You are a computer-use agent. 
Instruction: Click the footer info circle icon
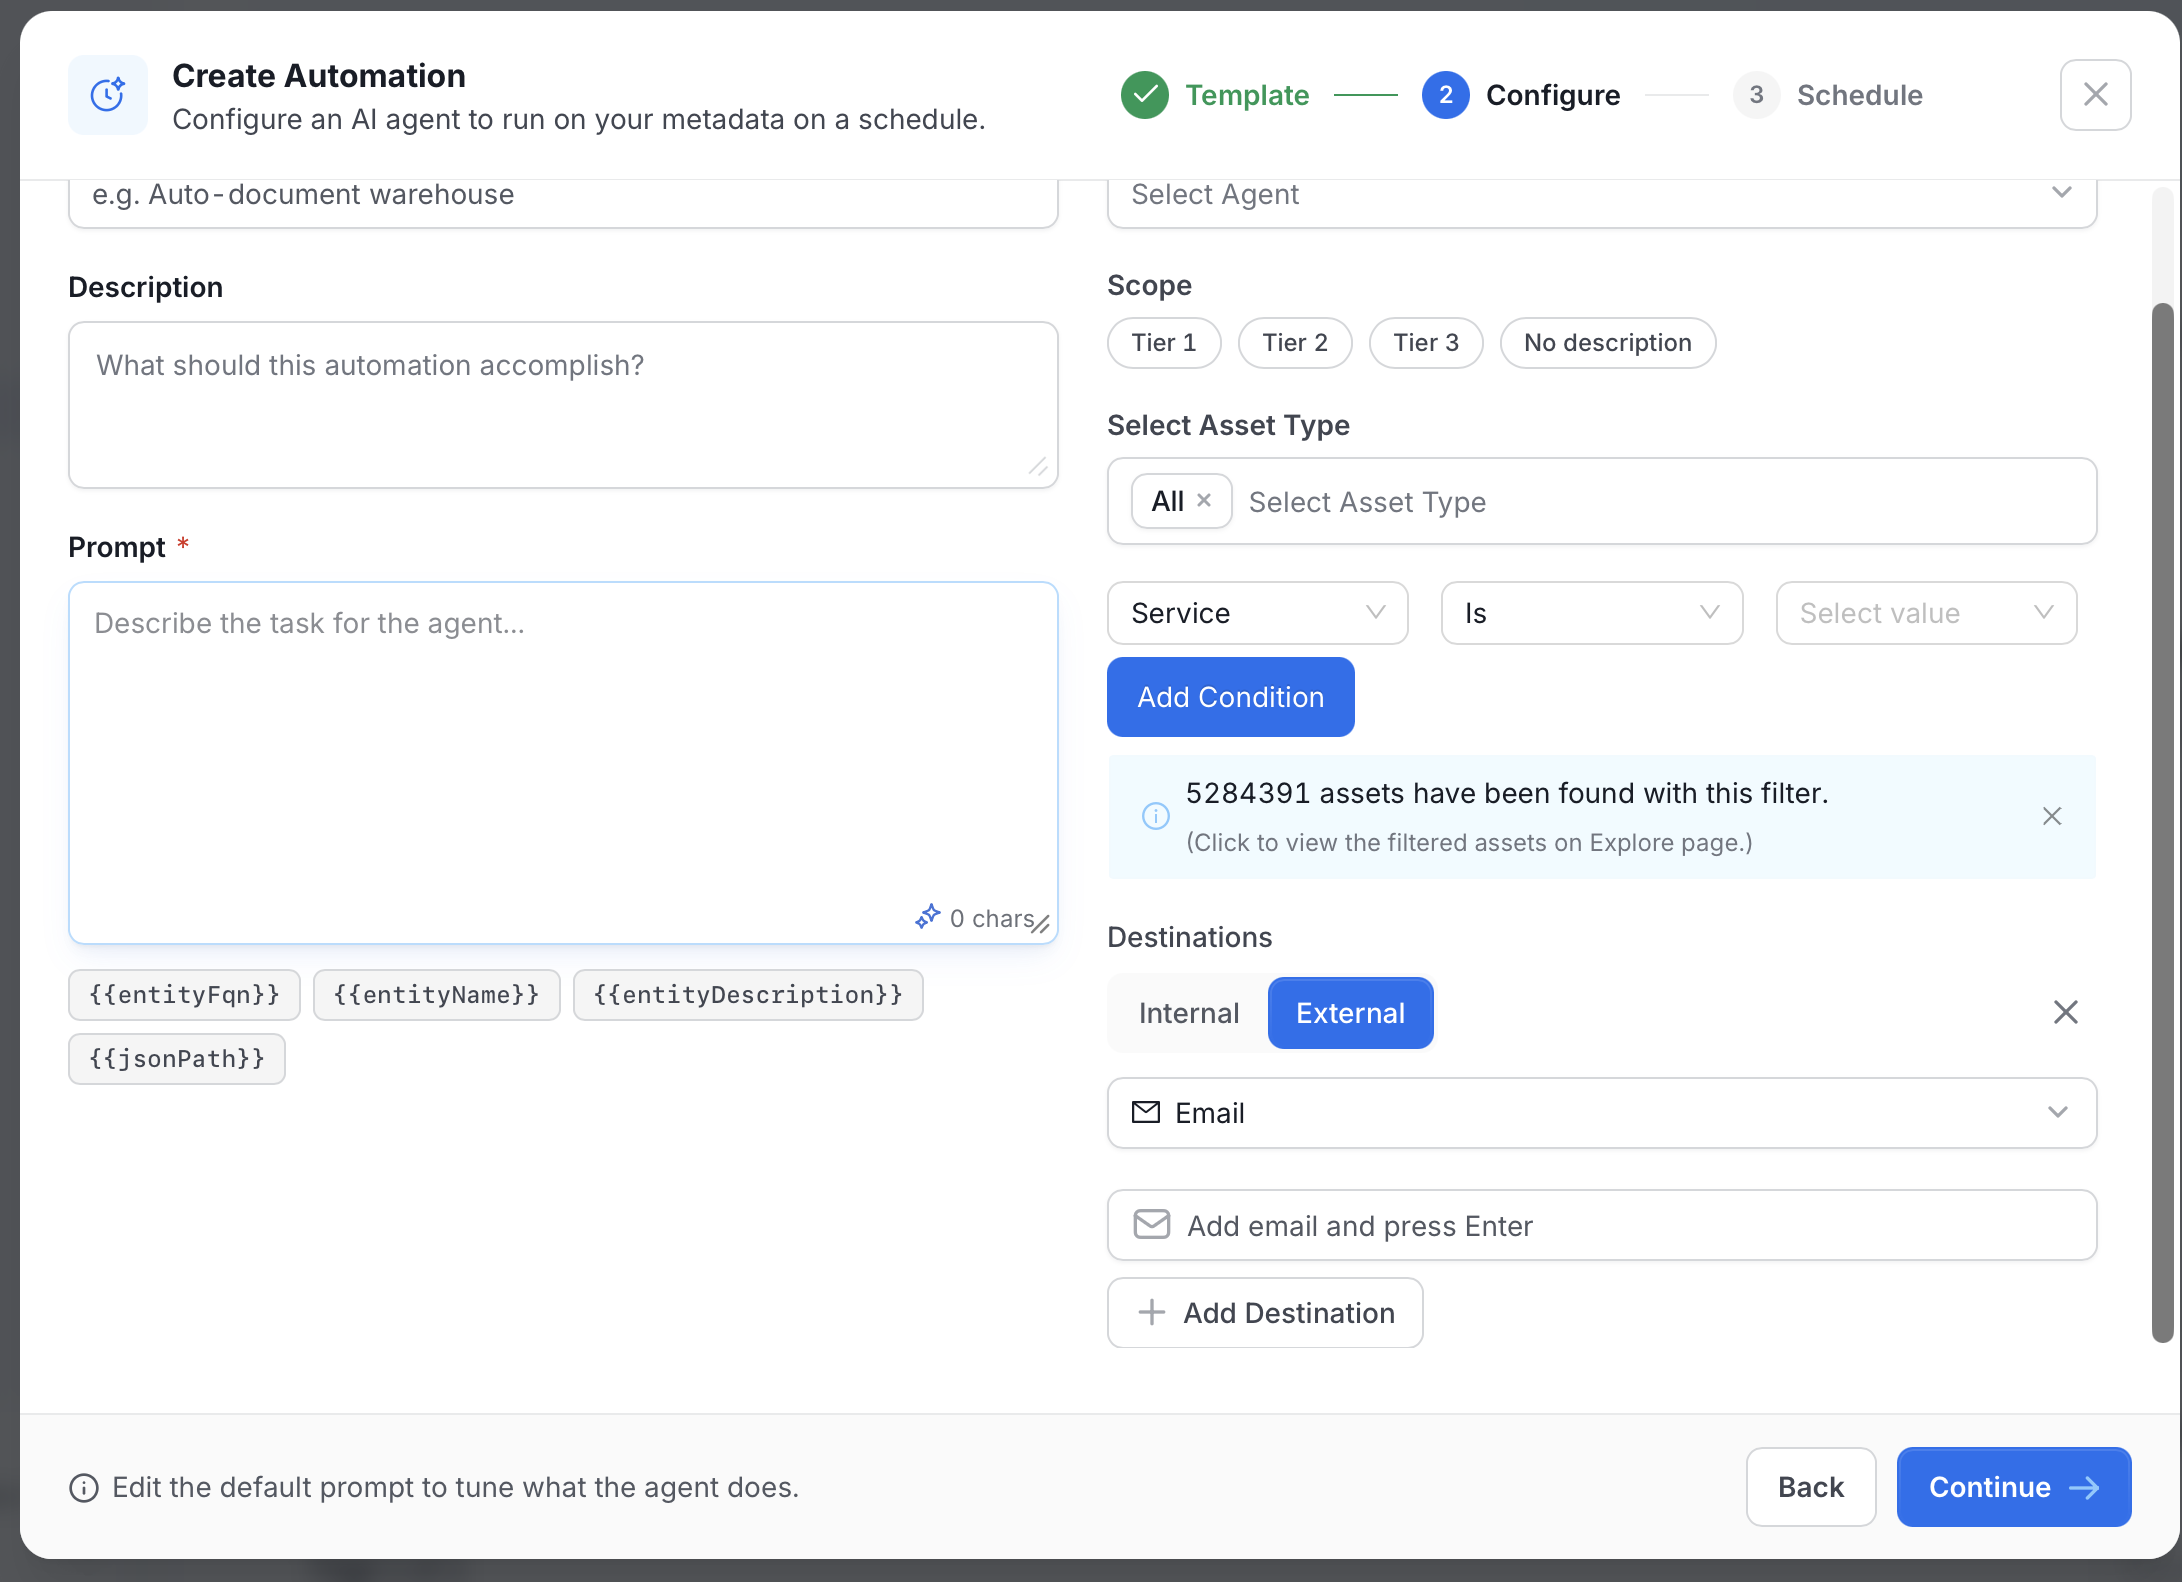point(84,1488)
